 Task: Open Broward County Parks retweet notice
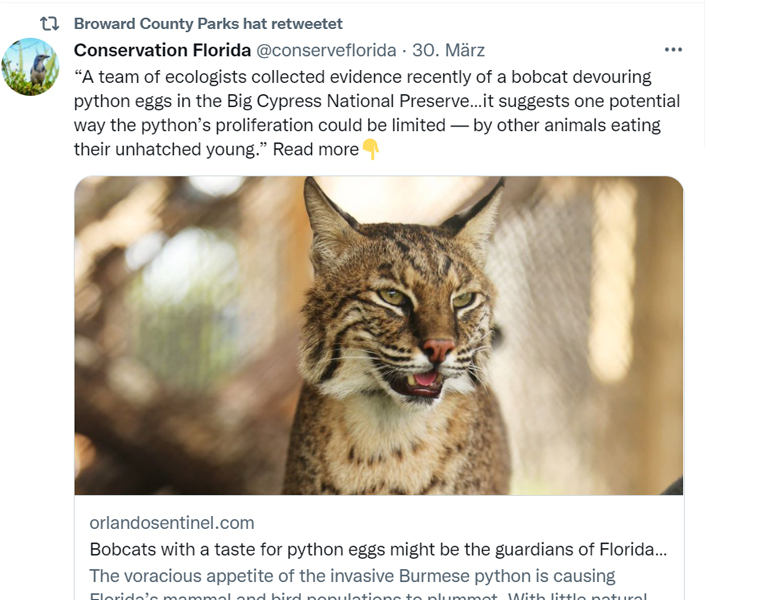click(x=208, y=23)
